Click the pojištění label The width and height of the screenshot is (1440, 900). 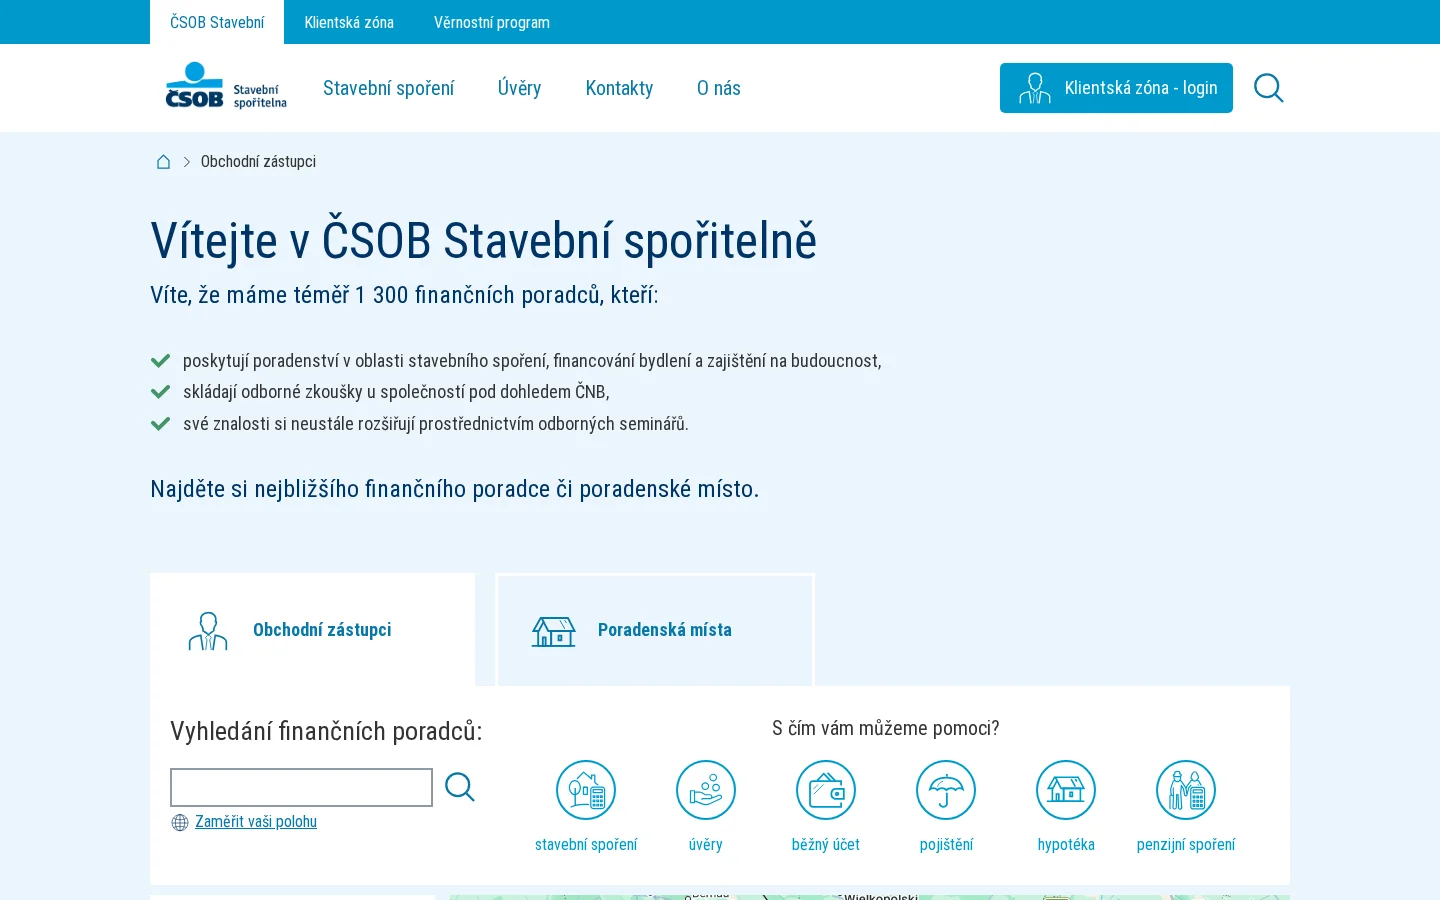point(946,845)
